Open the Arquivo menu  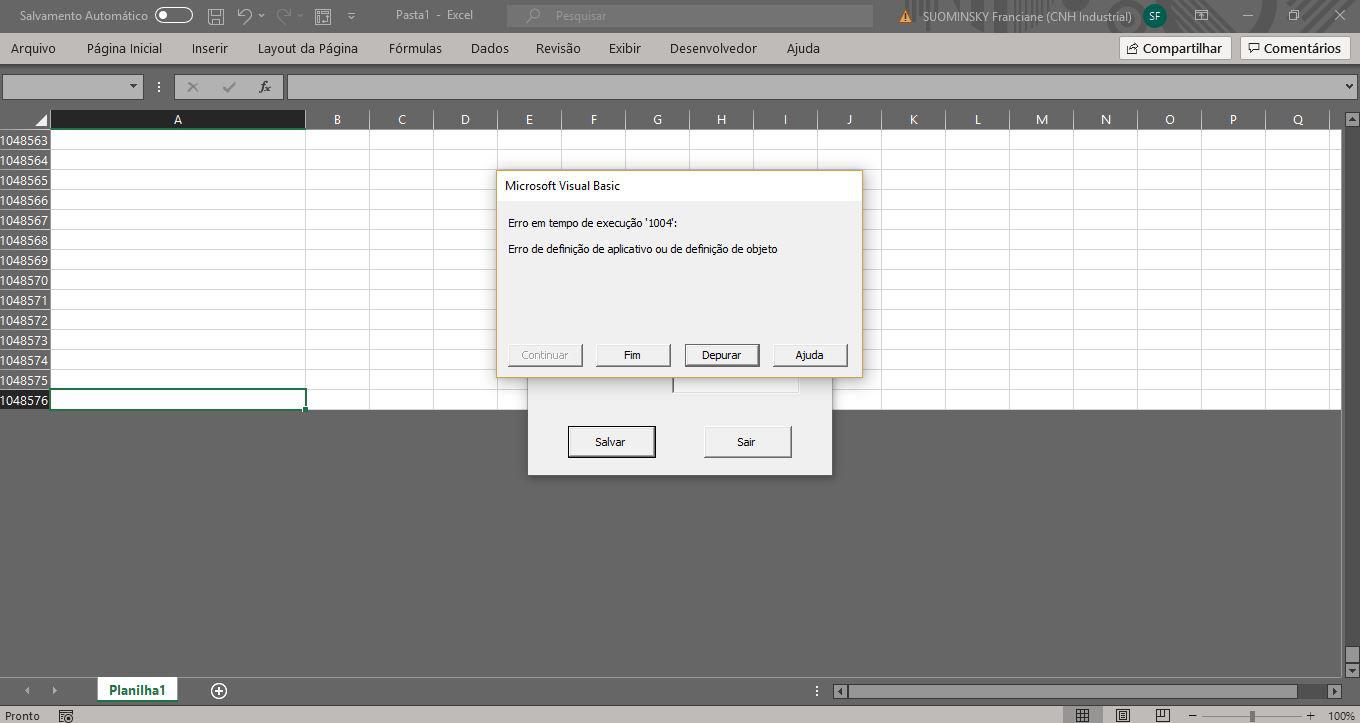[33, 48]
